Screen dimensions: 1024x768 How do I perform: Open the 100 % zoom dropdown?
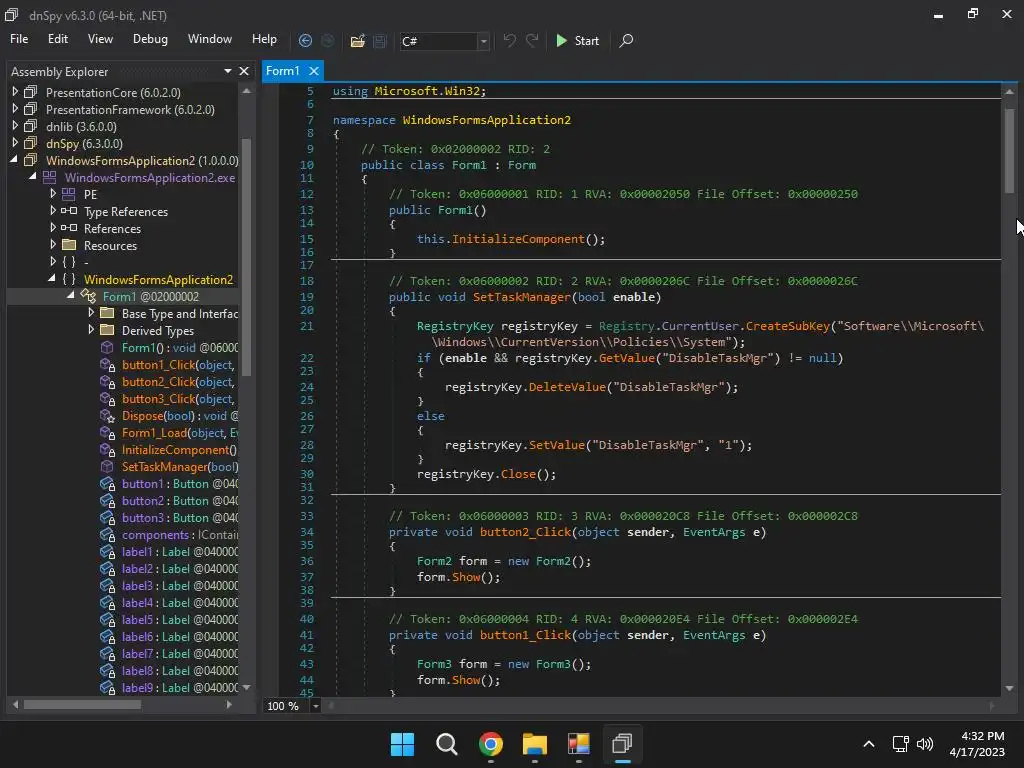click(x=315, y=706)
